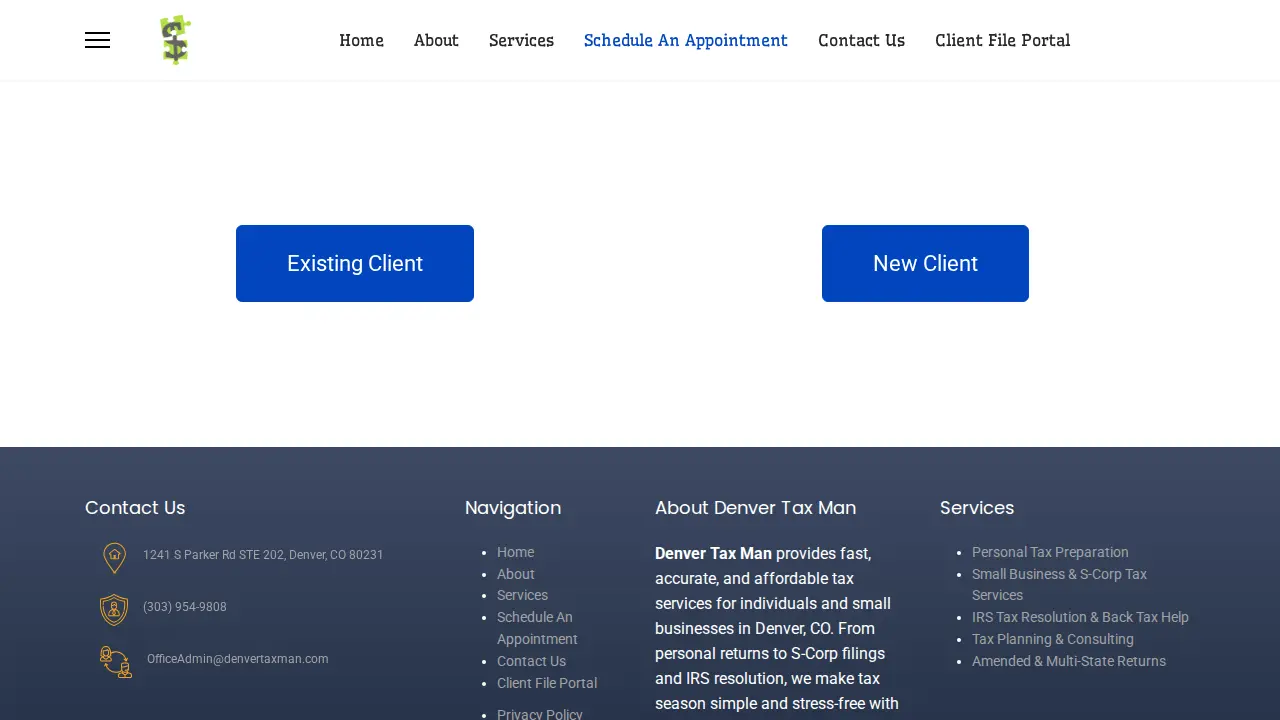
Task: Click the New Client button
Action: click(x=925, y=263)
